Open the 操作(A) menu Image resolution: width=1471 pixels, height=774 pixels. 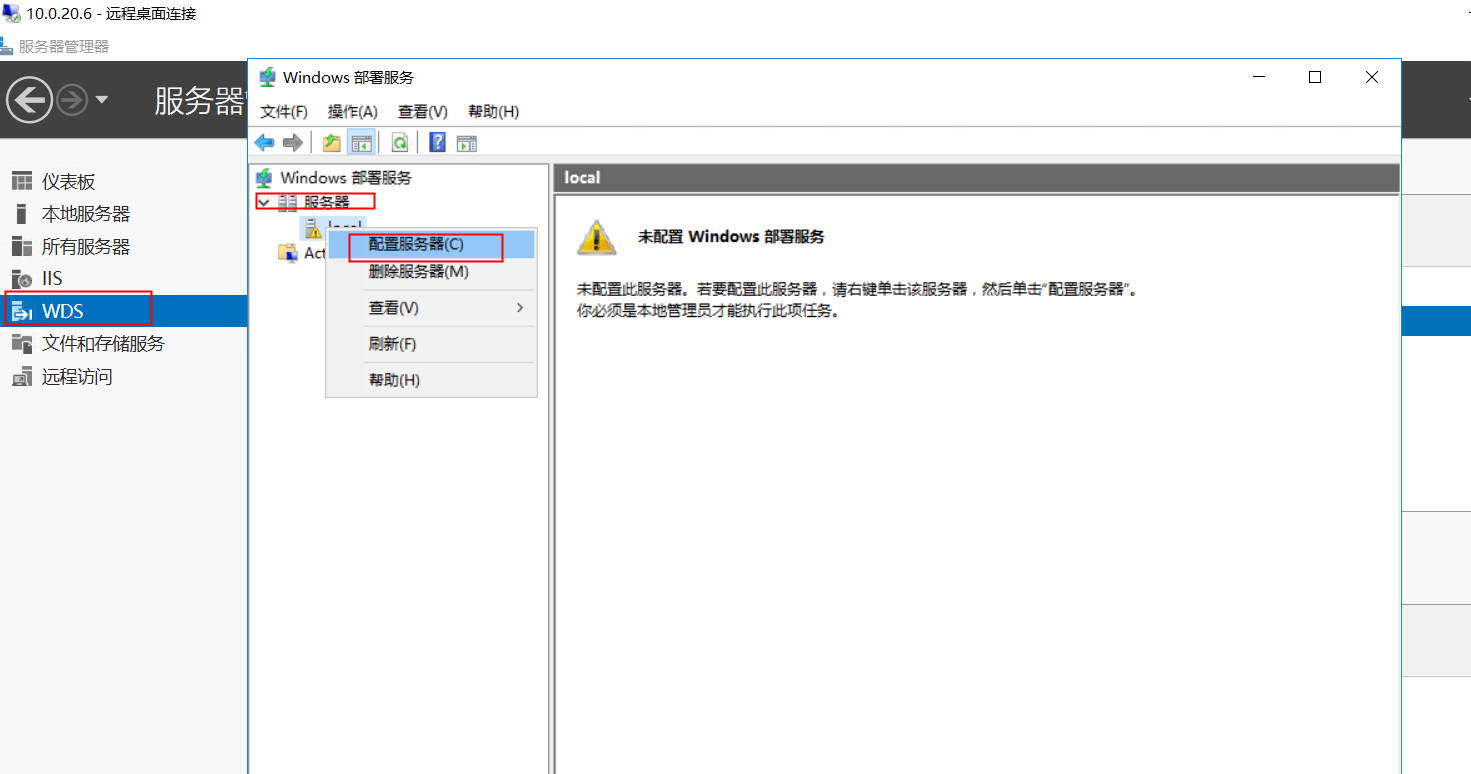pos(353,112)
